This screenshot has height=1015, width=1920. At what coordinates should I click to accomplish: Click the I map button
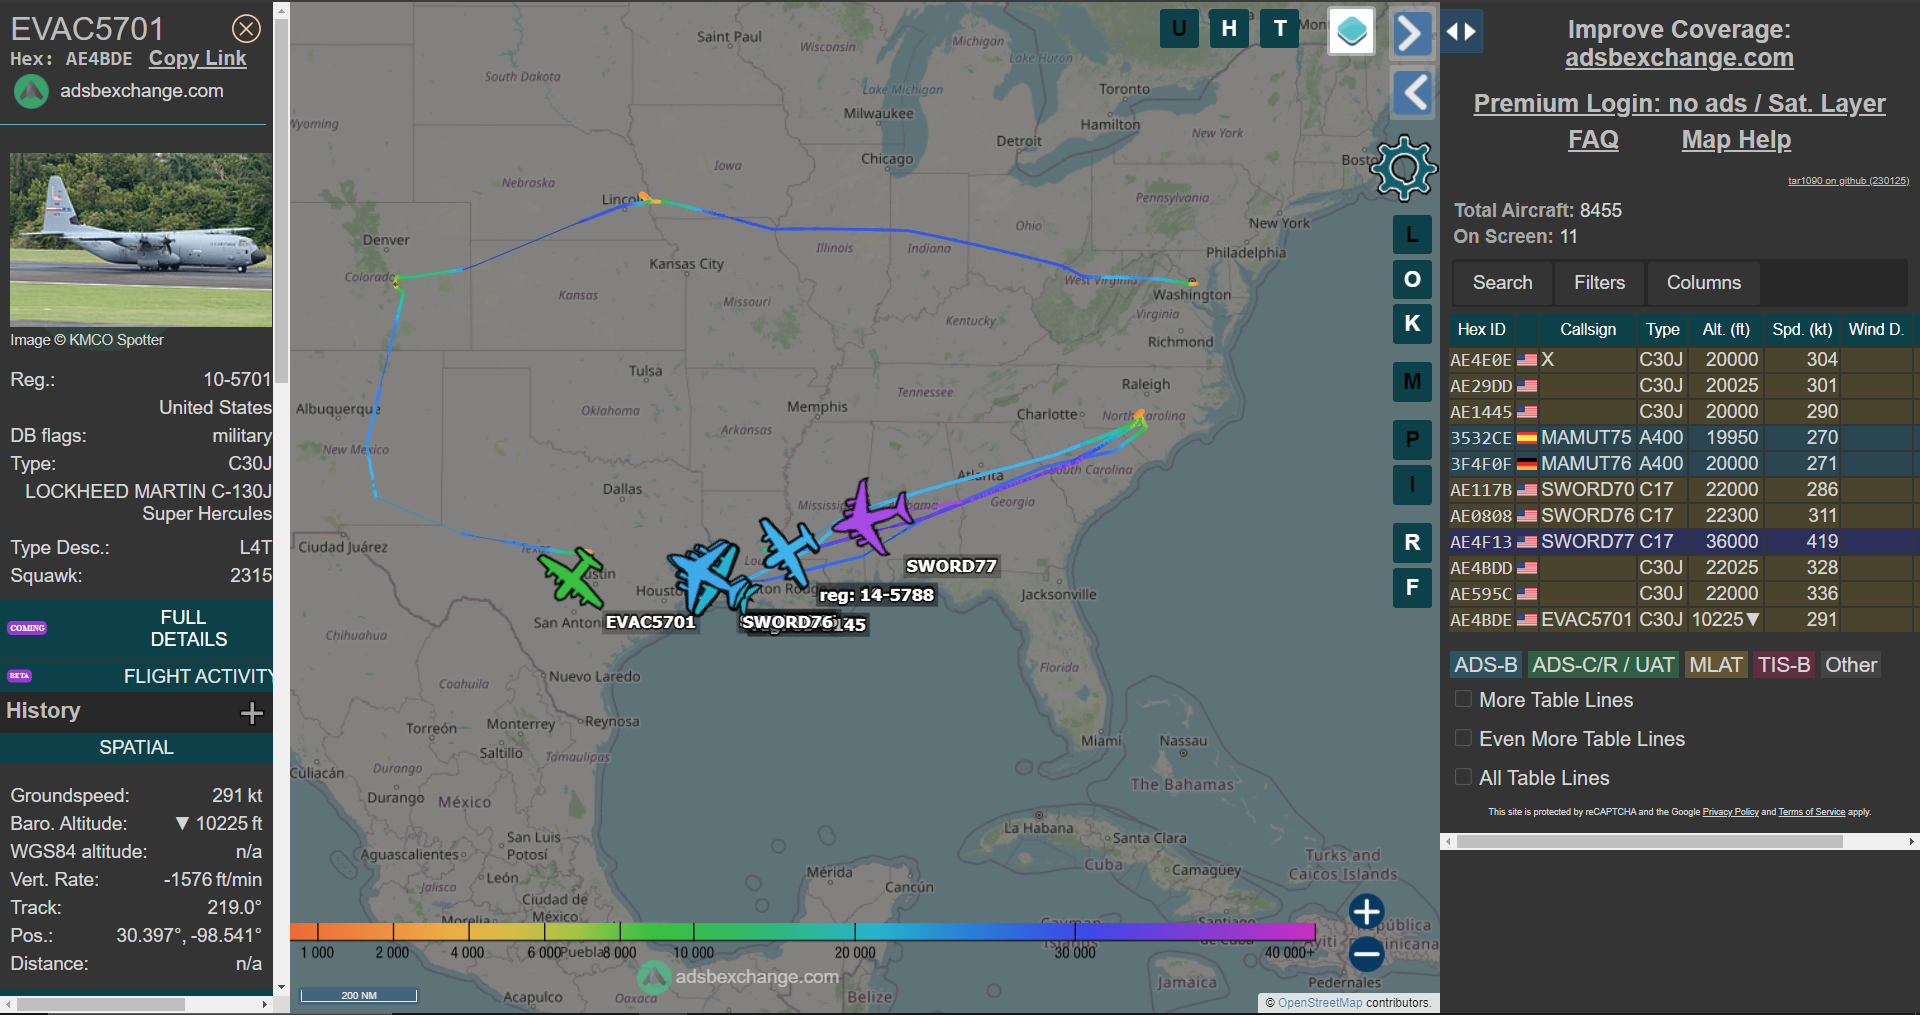[x=1412, y=485]
